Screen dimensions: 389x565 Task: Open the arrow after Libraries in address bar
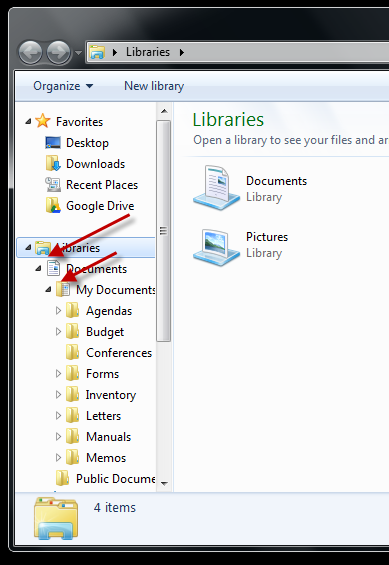click(182, 53)
